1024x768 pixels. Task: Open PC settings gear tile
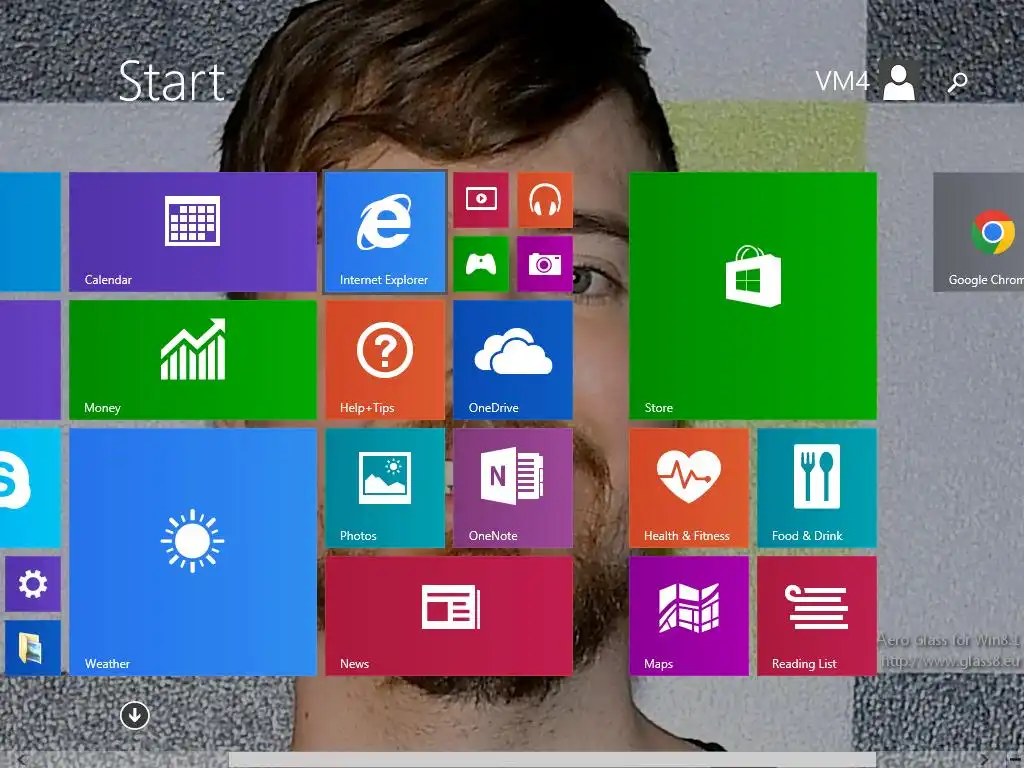(x=33, y=584)
